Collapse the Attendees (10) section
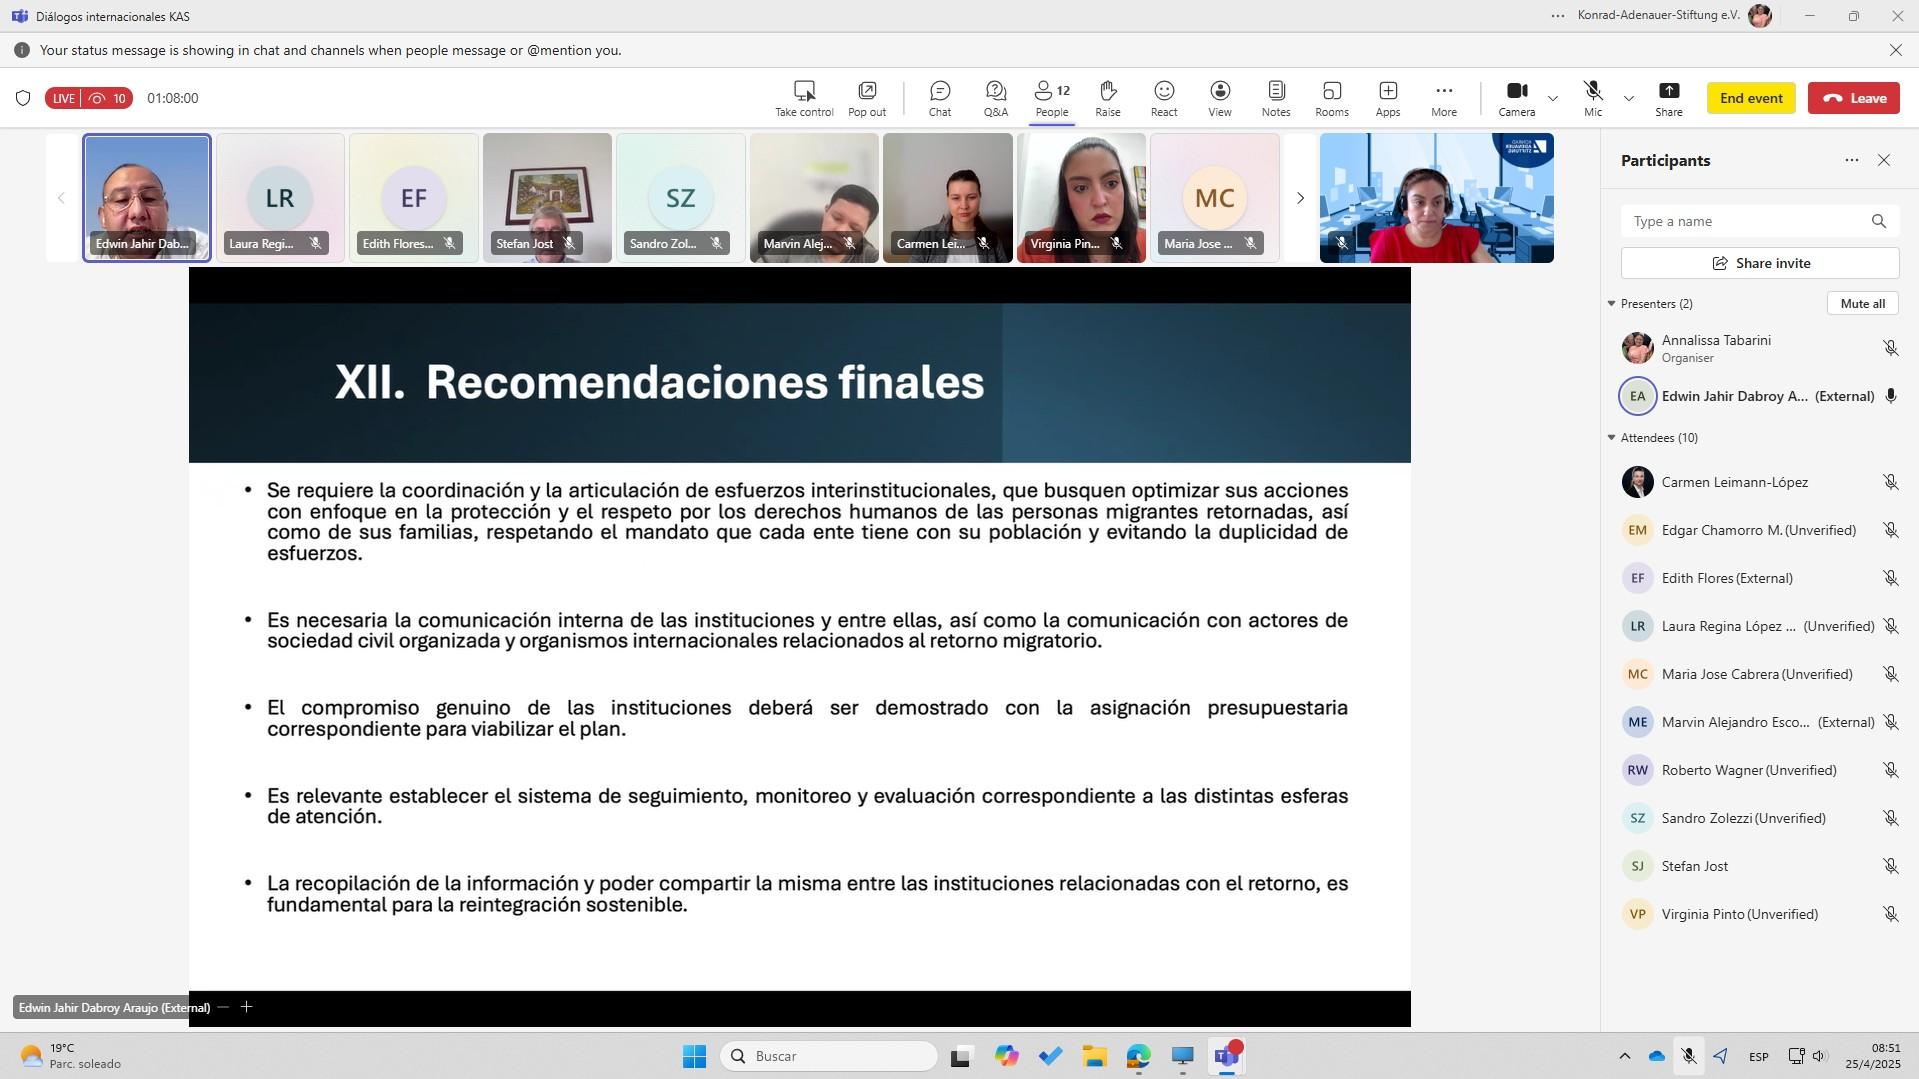This screenshot has width=1919, height=1079. (1611, 438)
